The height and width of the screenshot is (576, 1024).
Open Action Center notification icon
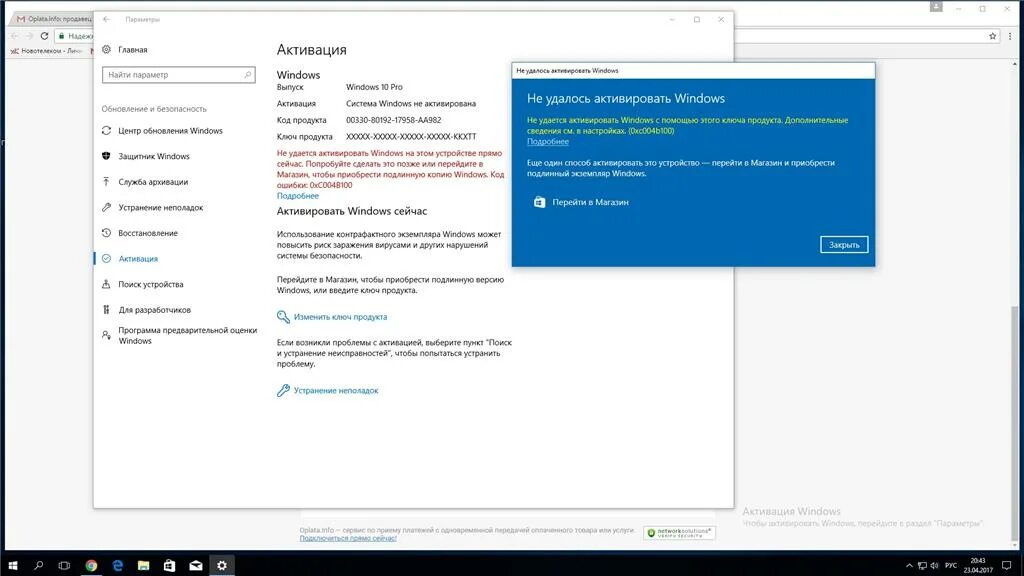click(x=1006, y=566)
